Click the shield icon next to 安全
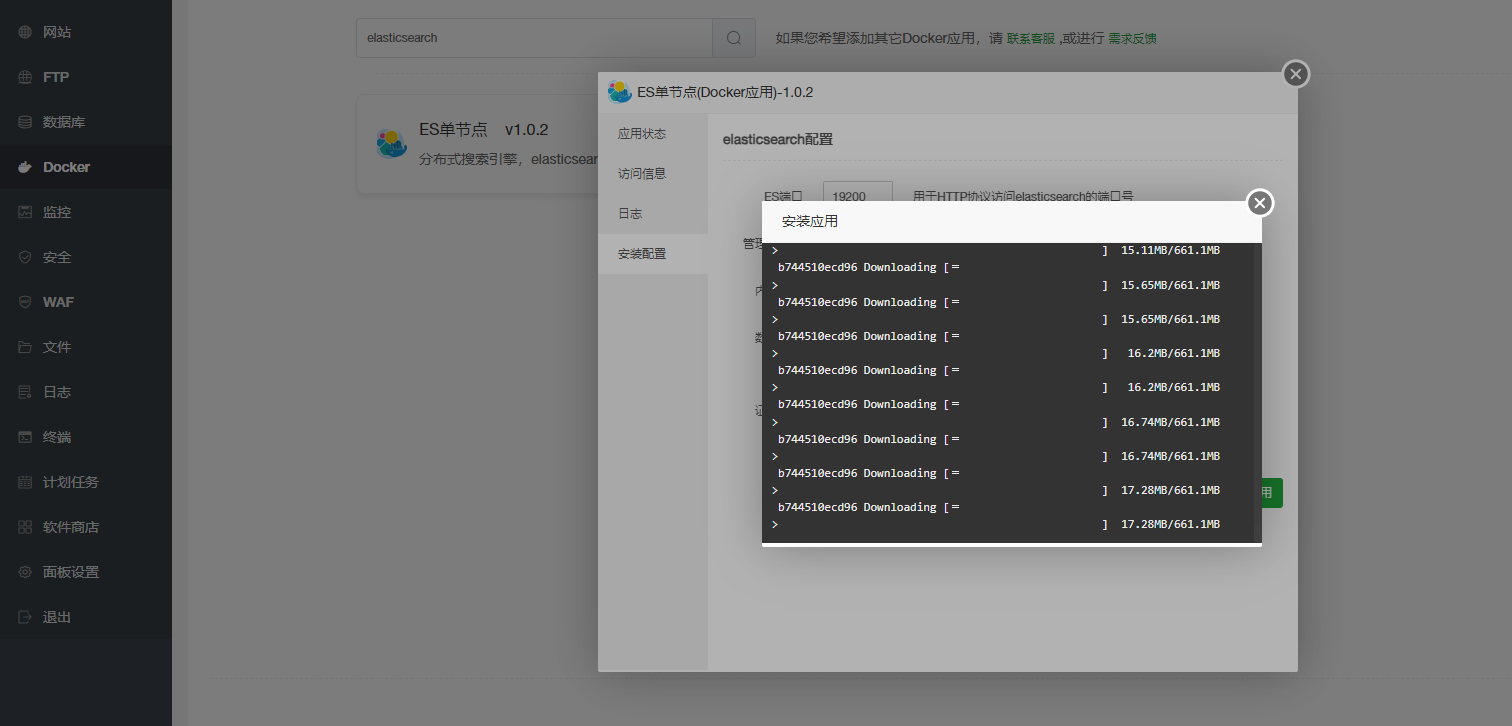Screen dimensions: 1512x726 tap(25, 257)
